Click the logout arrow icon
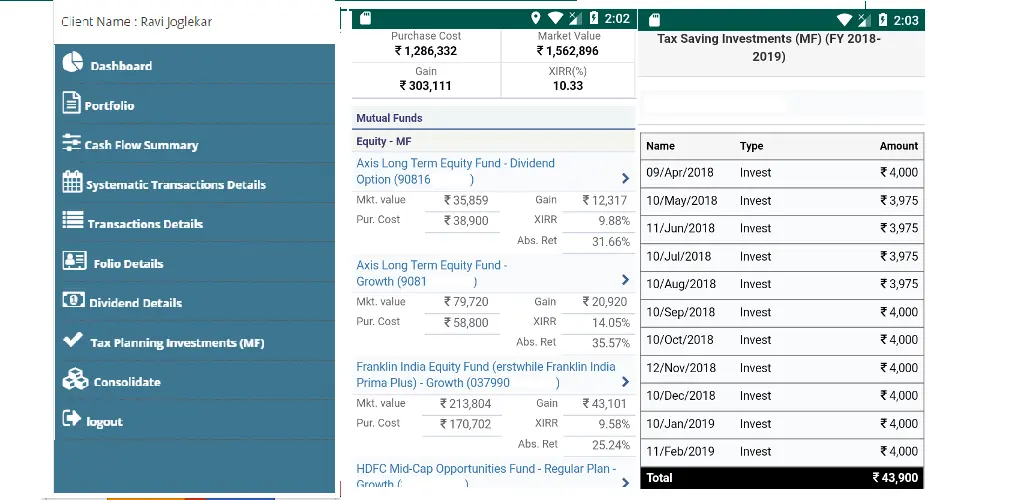 pos(71,418)
